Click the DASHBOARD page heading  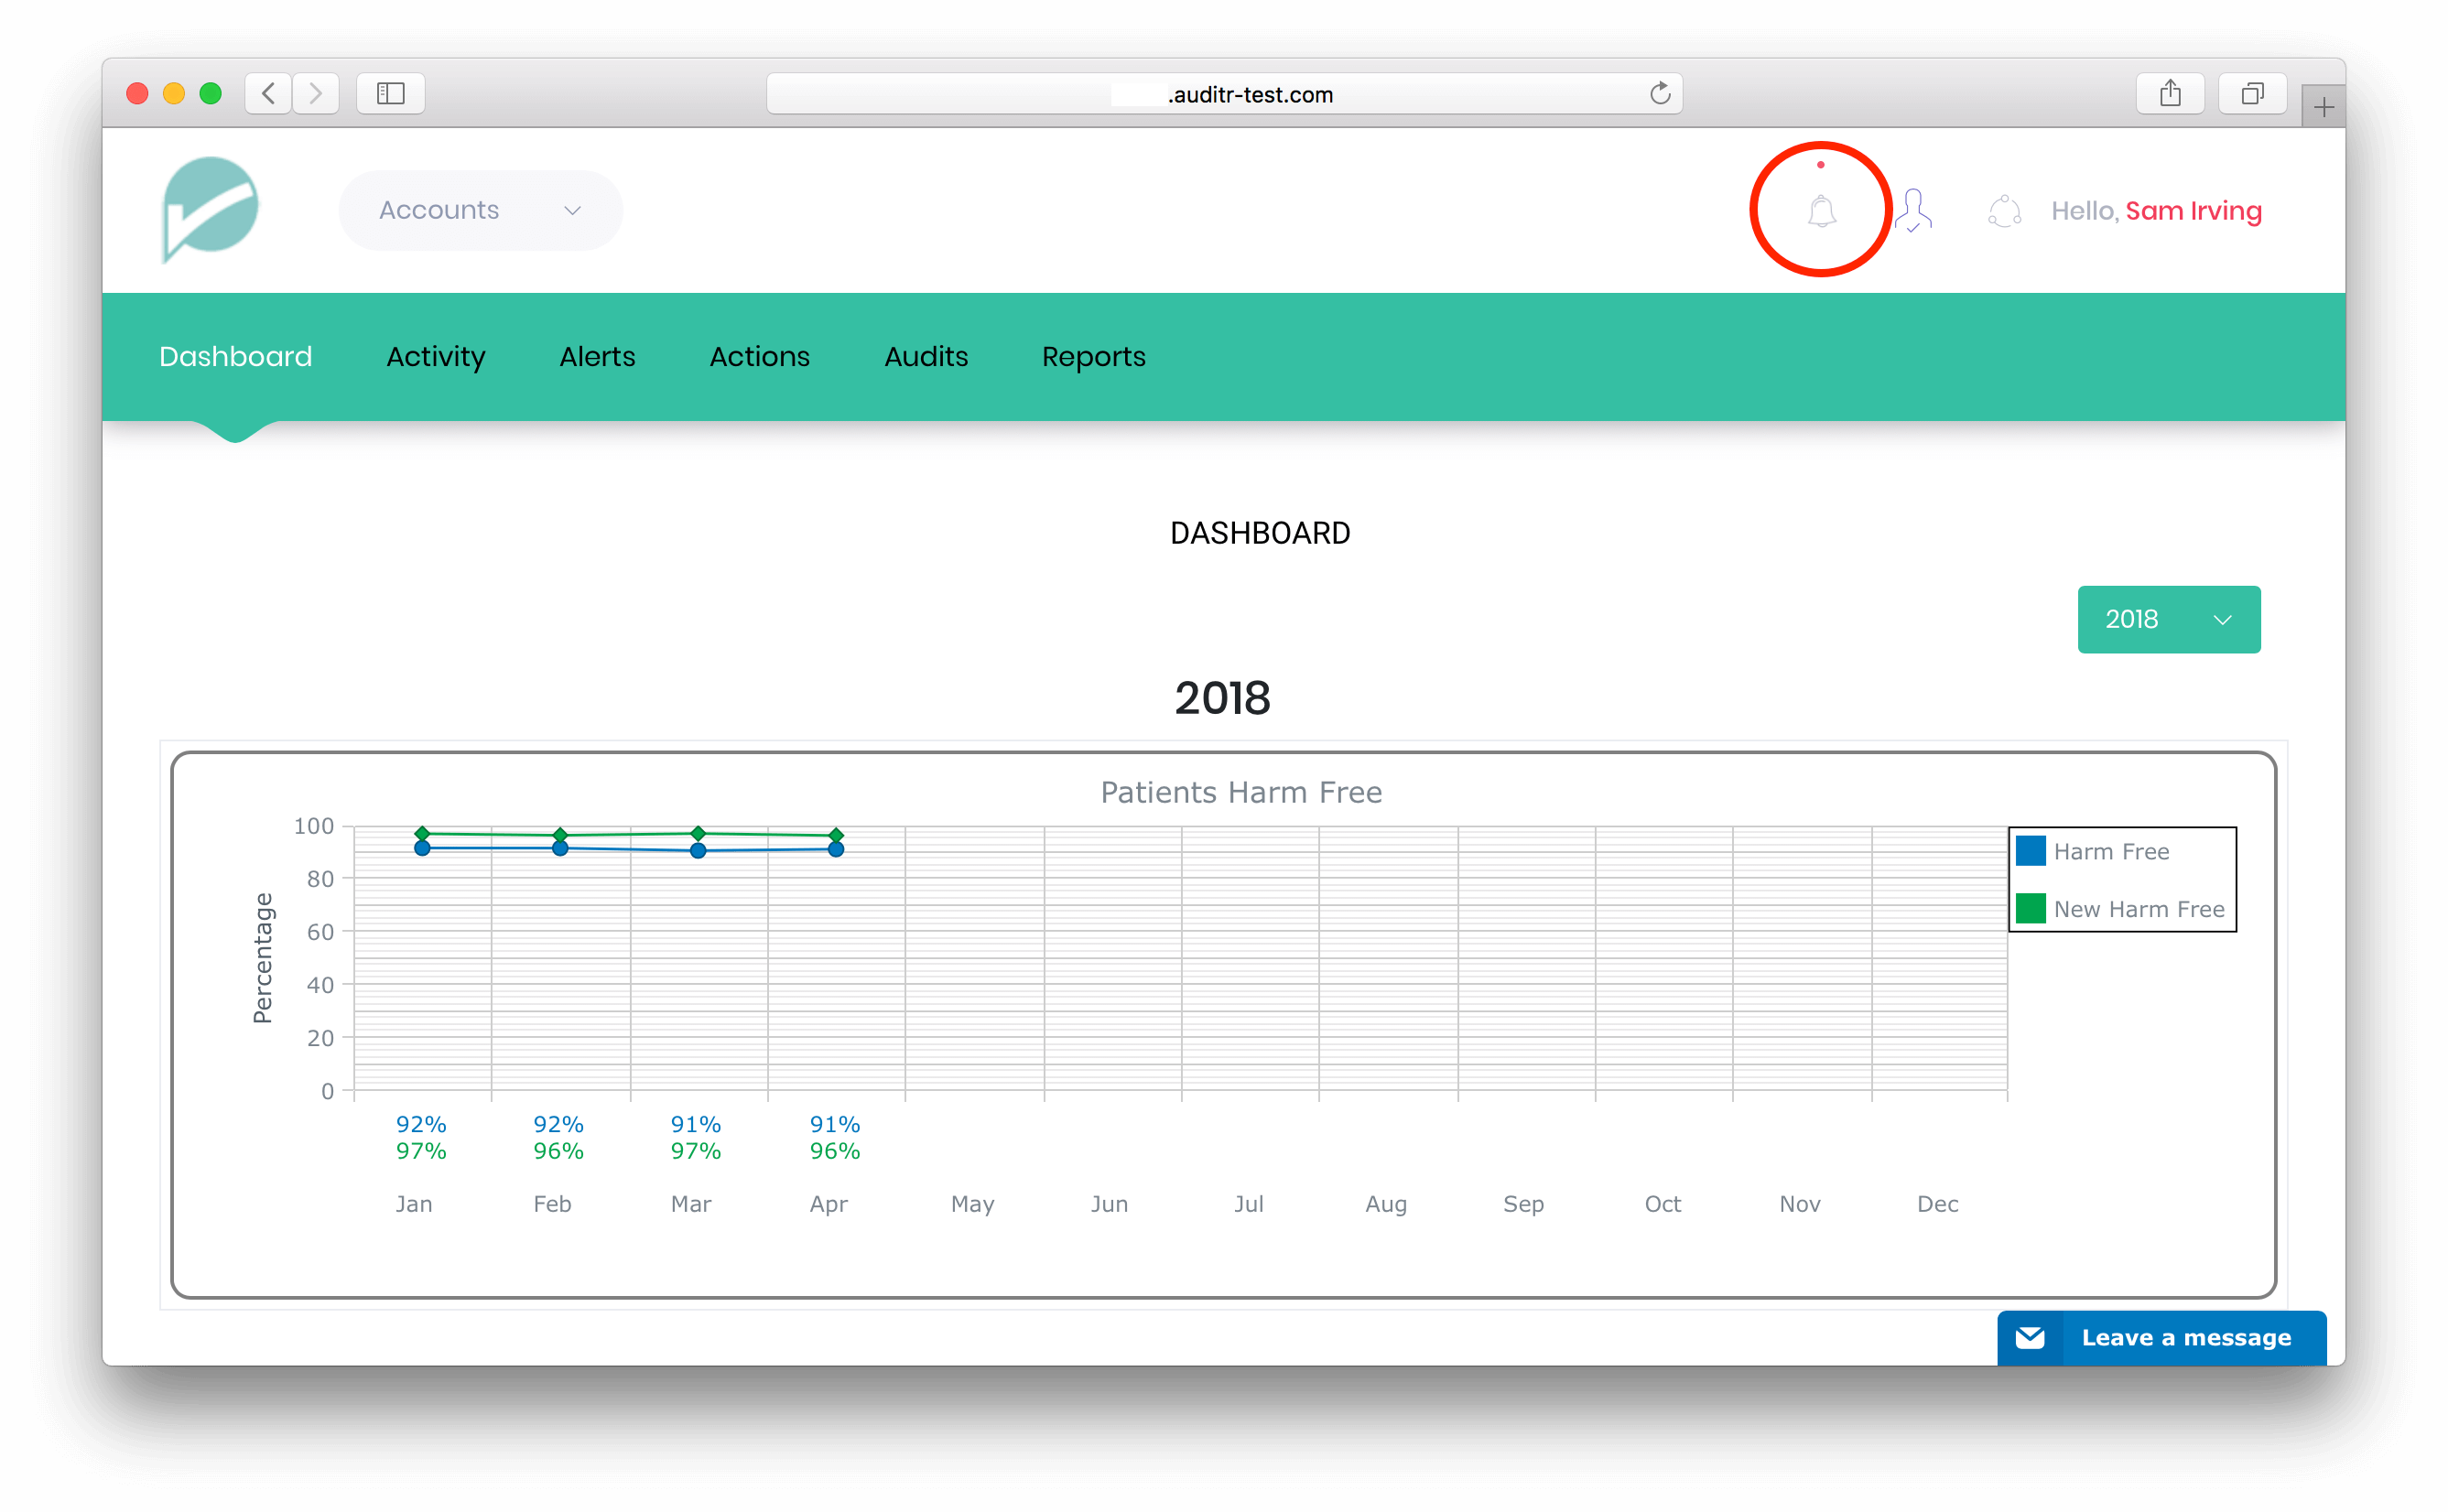point(1260,533)
